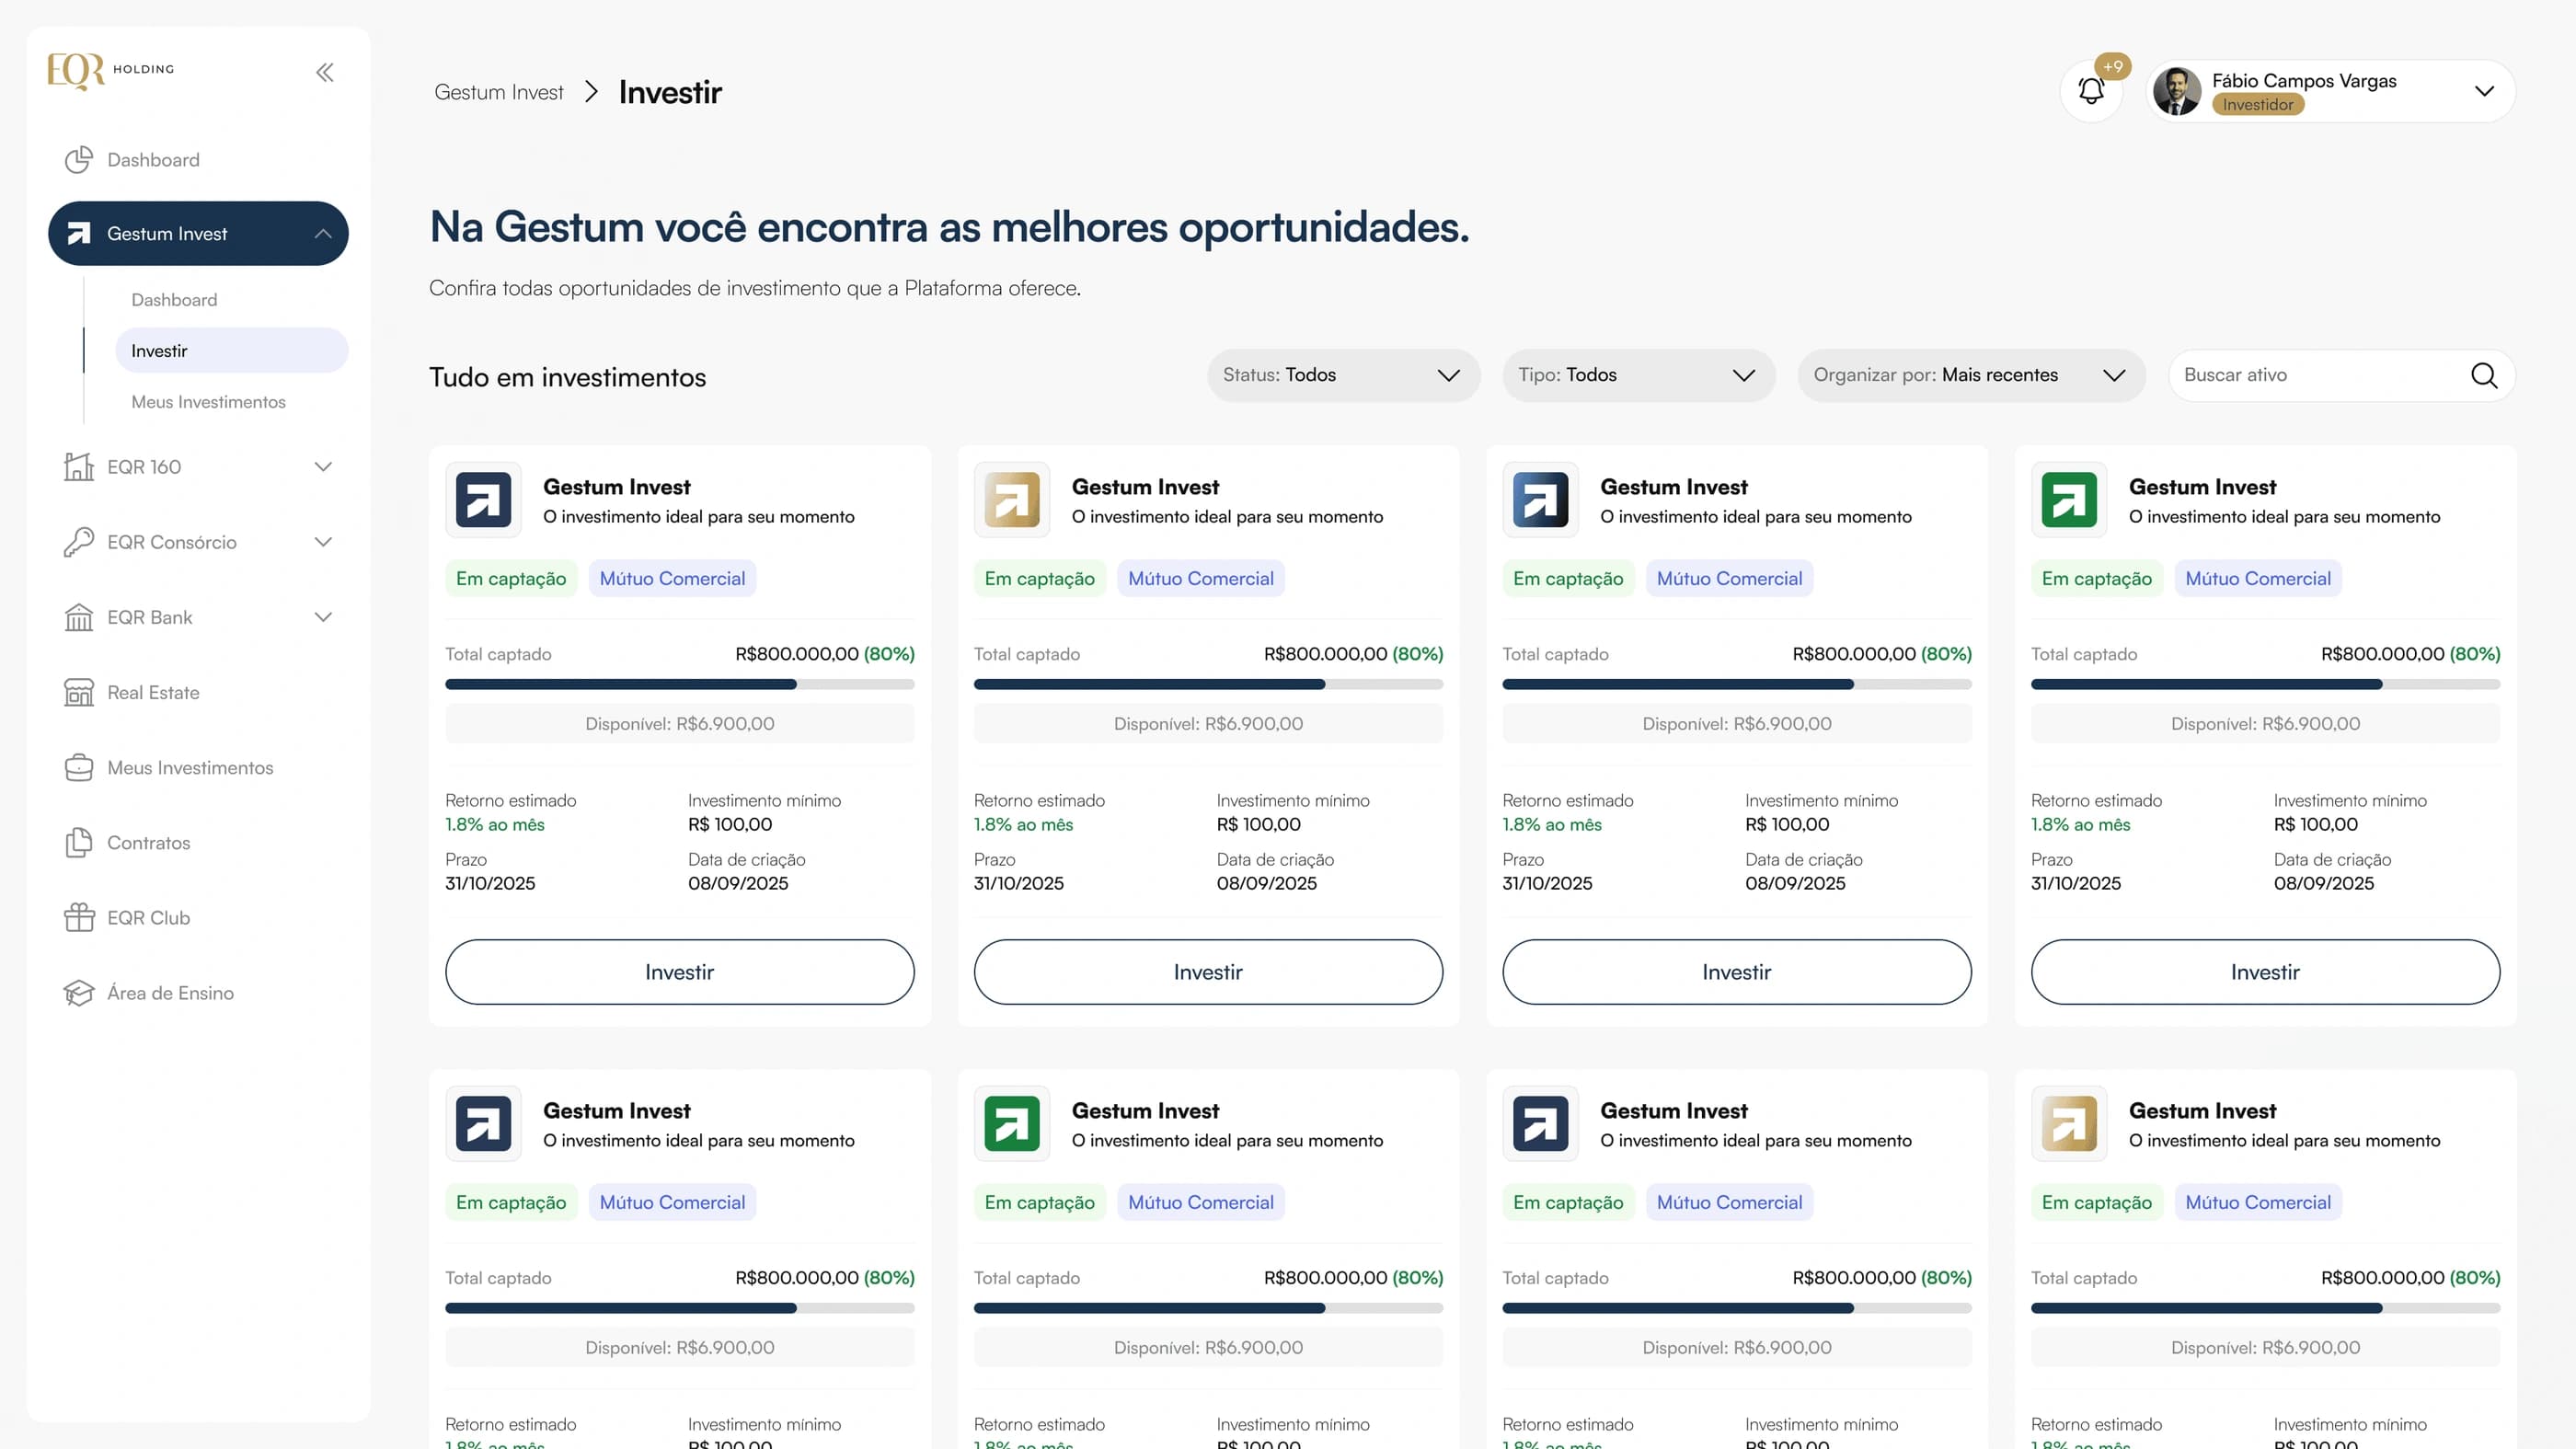
Task: Click the dark blue logo of the first bottom-row card
Action: [x=483, y=1123]
